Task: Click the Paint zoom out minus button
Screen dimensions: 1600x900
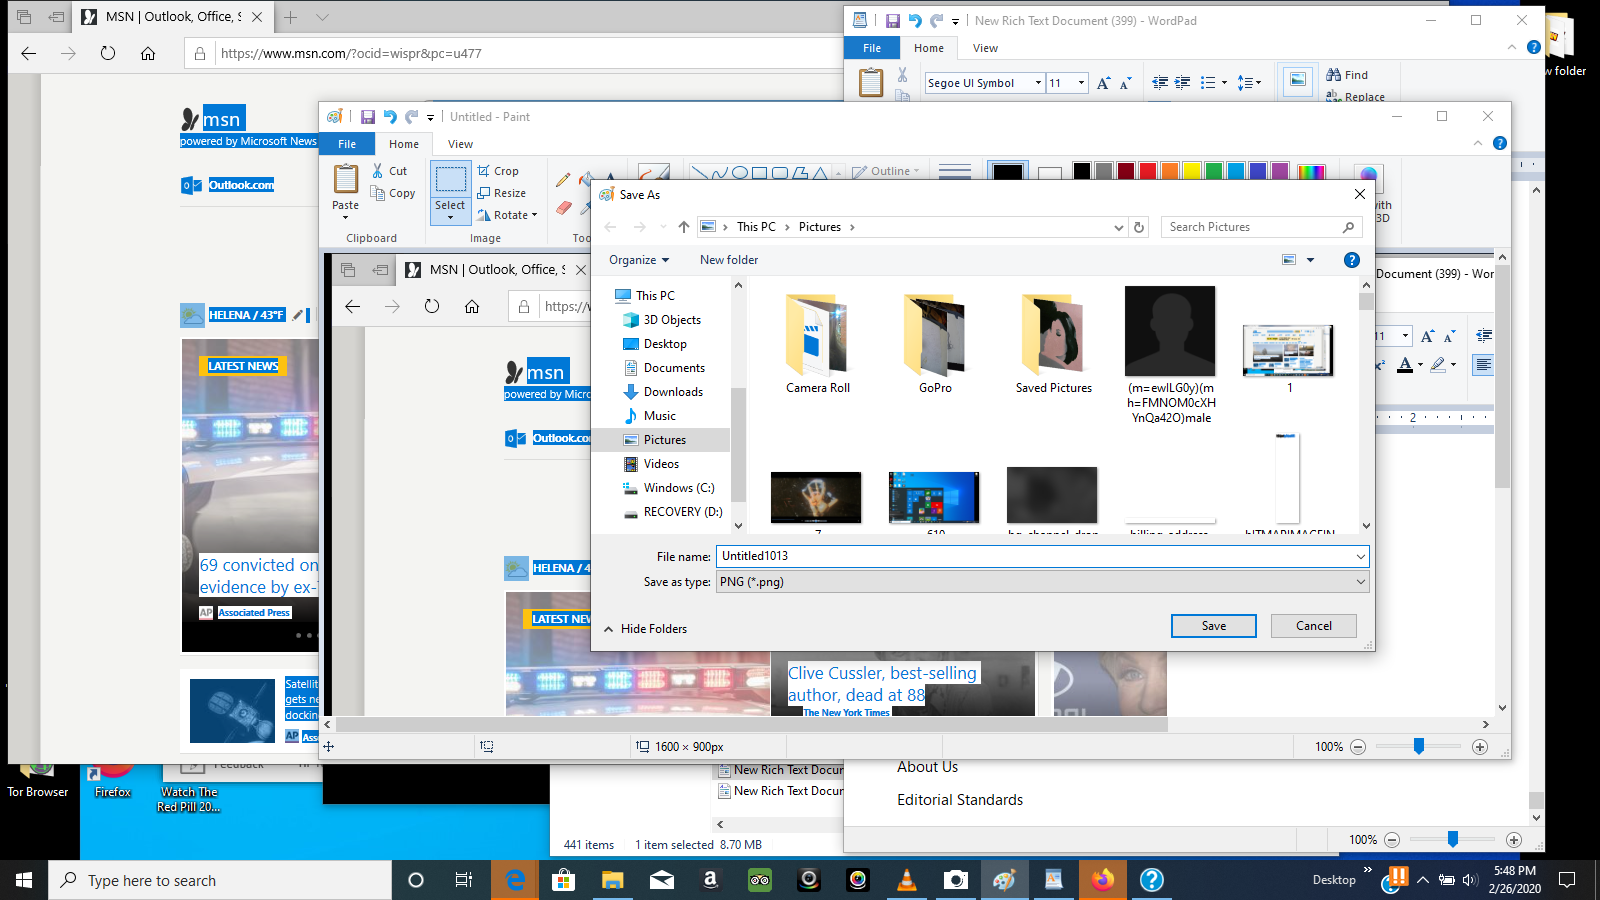Action: pos(1358,747)
